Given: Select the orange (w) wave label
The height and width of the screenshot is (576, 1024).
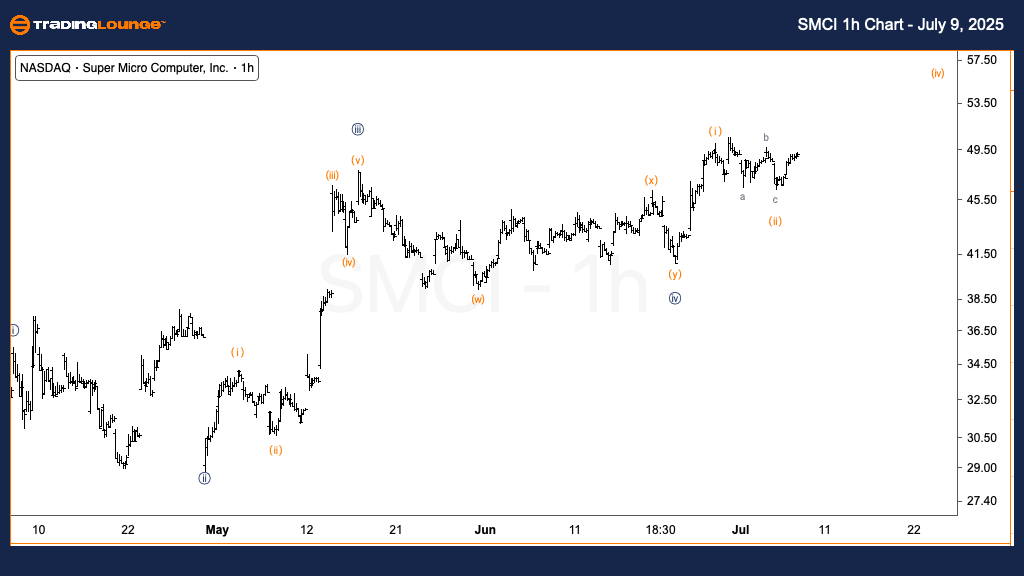Looking at the screenshot, I should click(478, 299).
